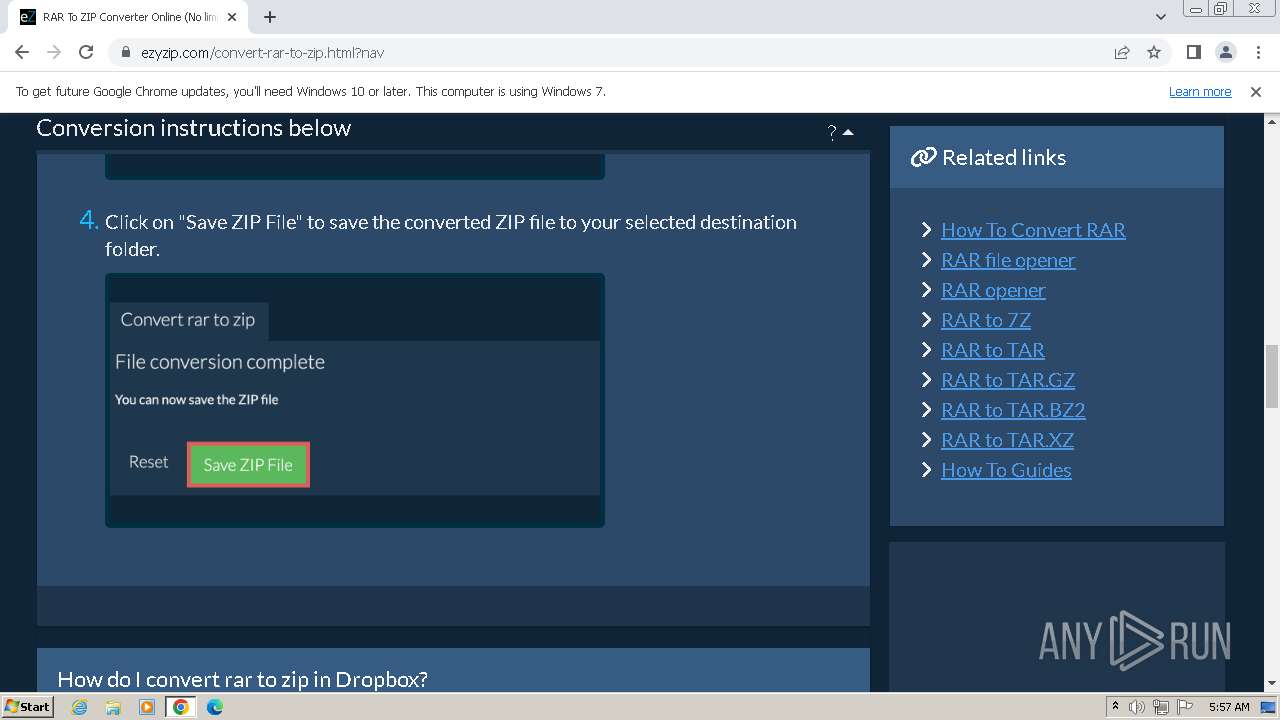The image size is (1280, 720).
Task: Open File Explorer from taskbar
Action: tap(113, 707)
